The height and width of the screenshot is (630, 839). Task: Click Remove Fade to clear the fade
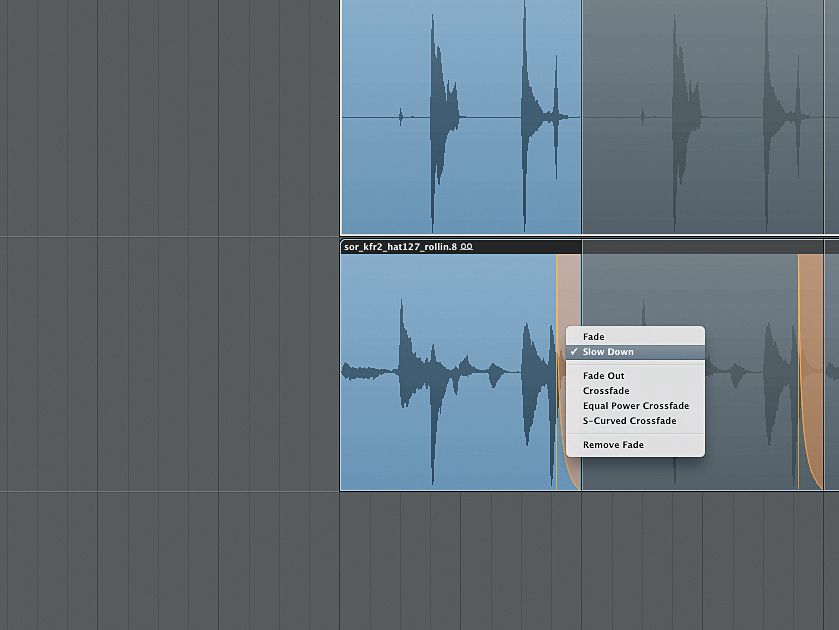tap(613, 444)
